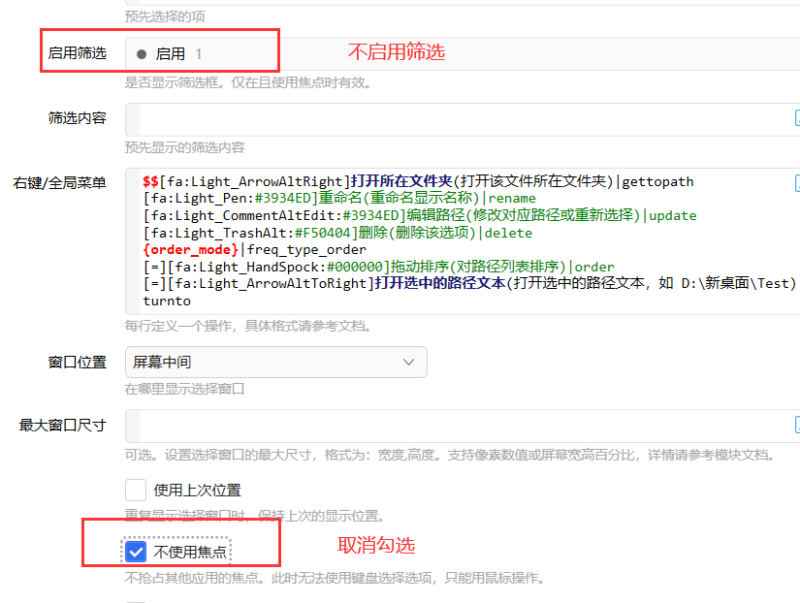This screenshot has height=603, width=800.
Task: Click the 拖动排序 order line in the editor
Action: pos(379,266)
